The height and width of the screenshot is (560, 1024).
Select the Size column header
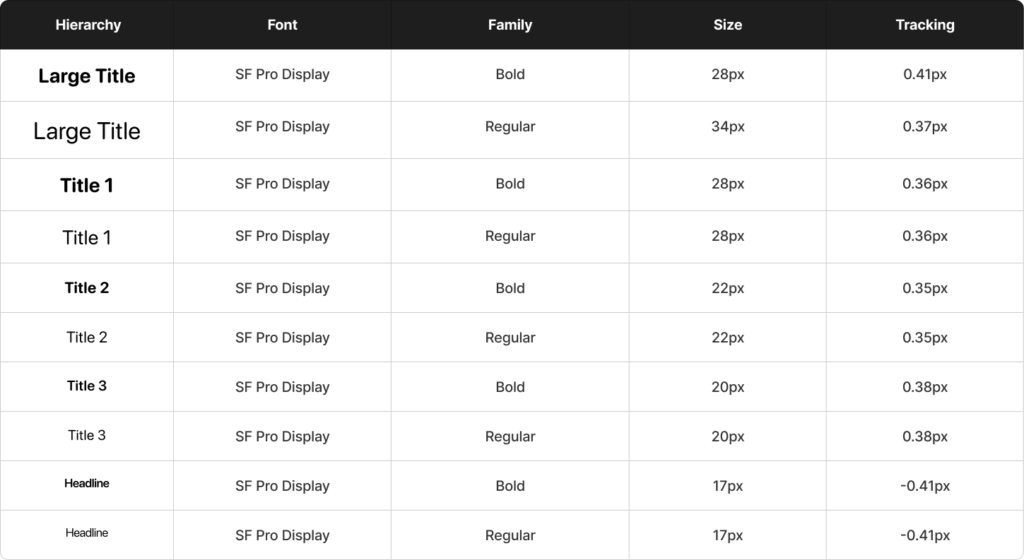(x=728, y=25)
